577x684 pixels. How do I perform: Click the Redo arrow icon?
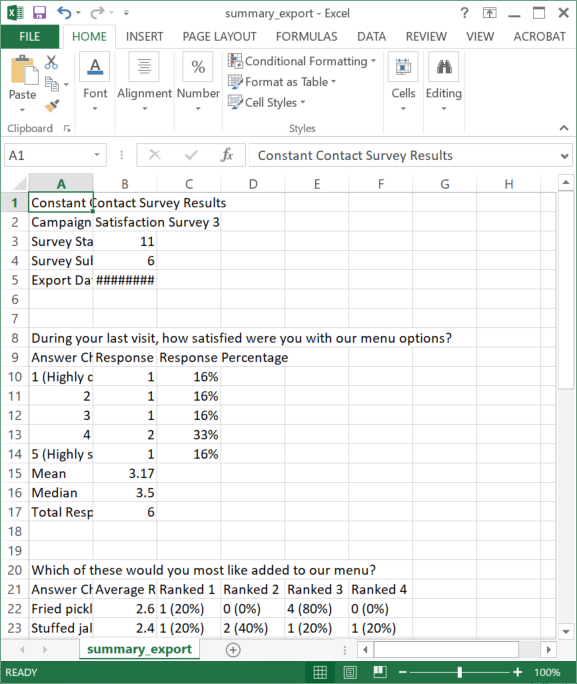tap(96, 13)
